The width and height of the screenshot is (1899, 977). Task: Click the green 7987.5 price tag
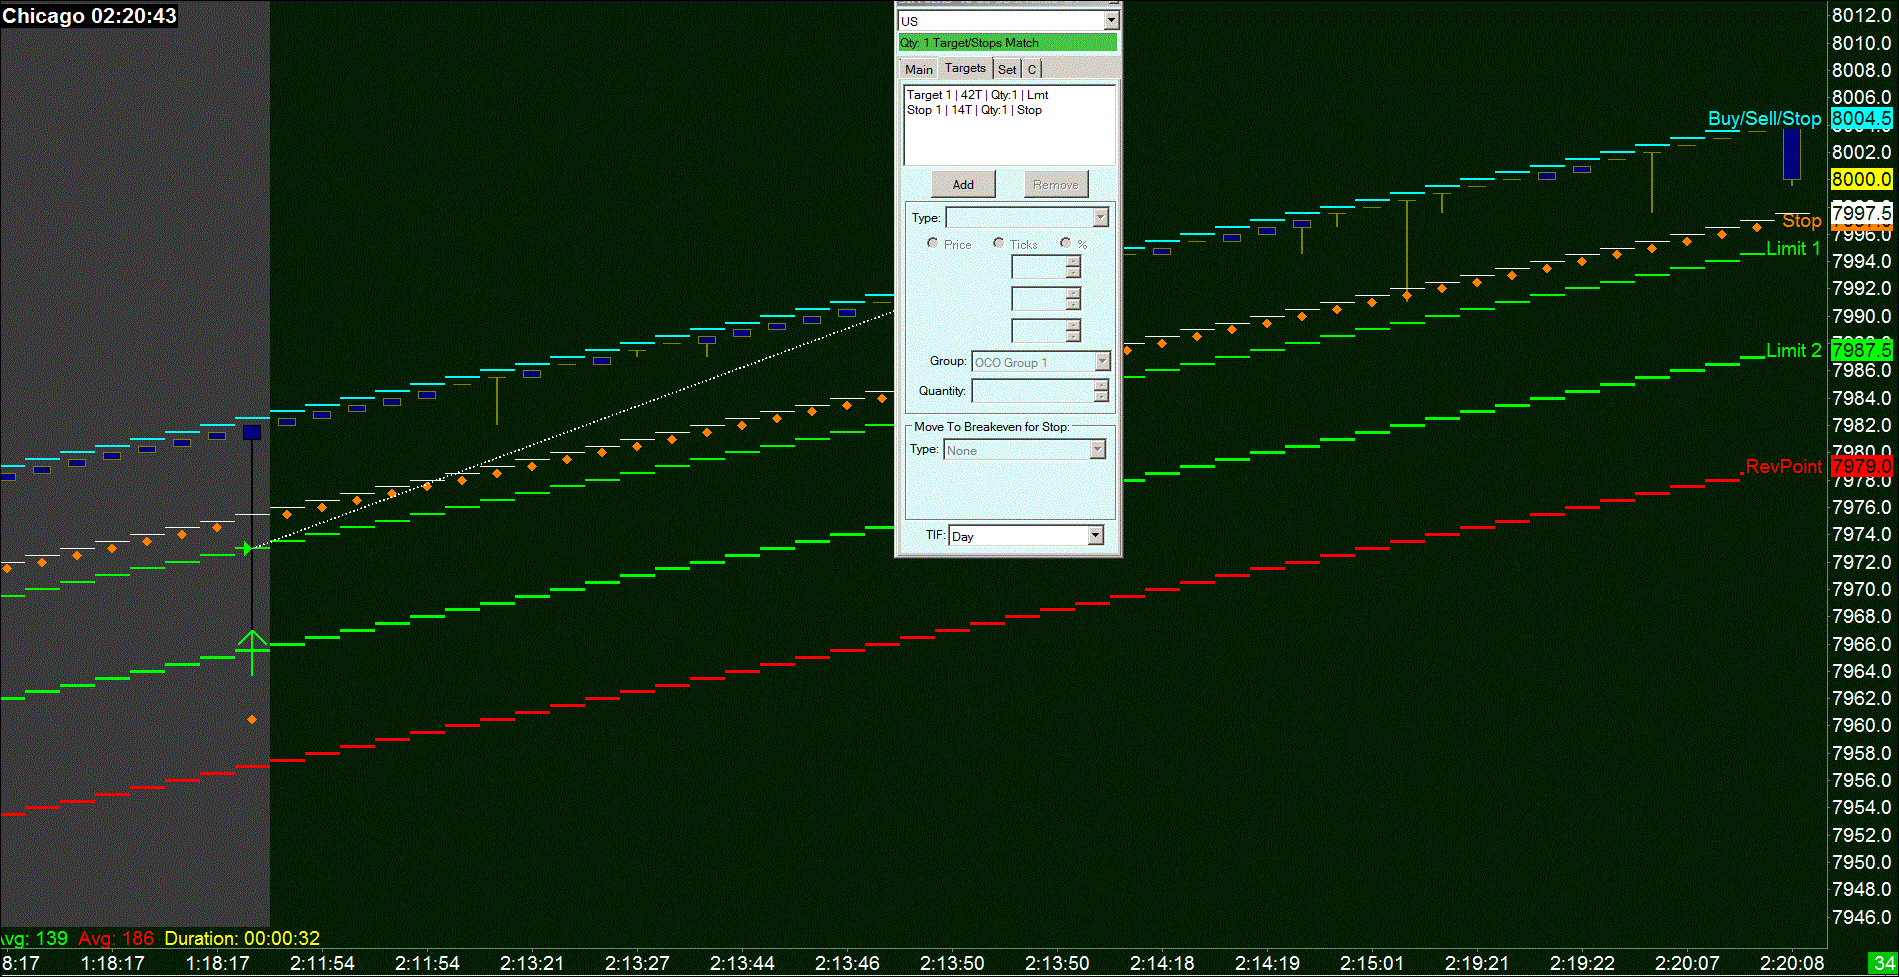point(1862,350)
